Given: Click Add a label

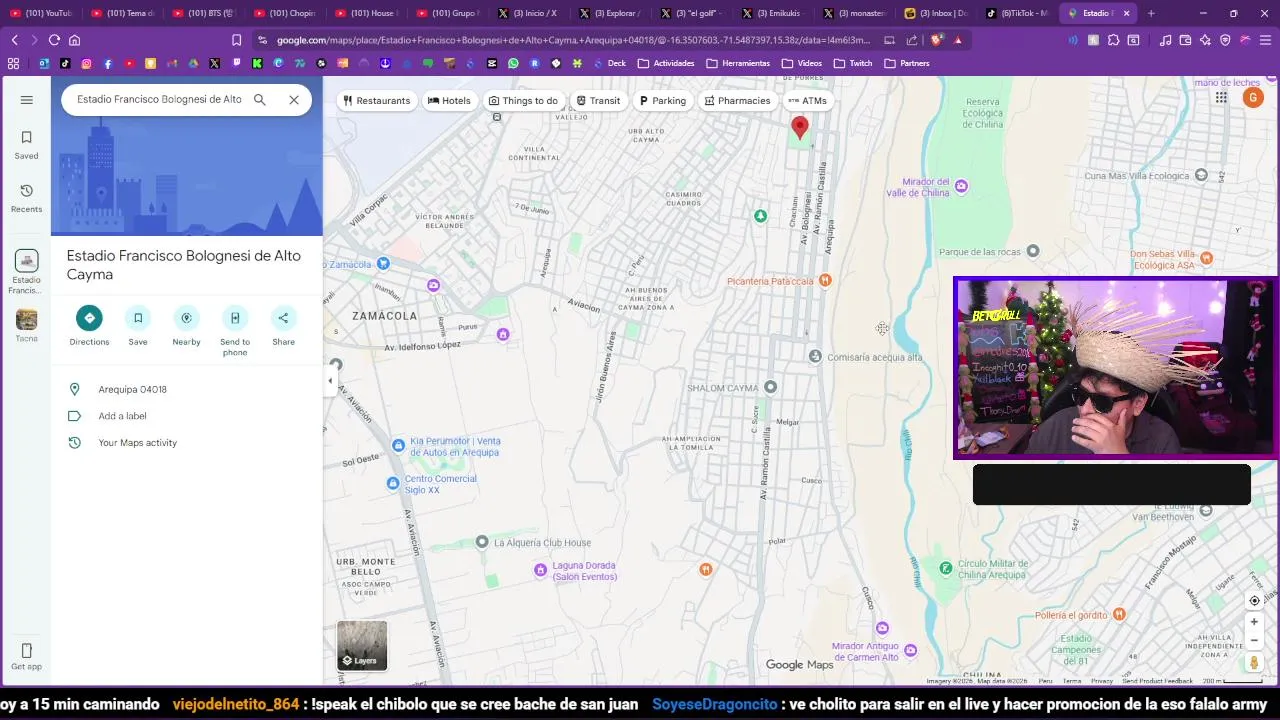Looking at the screenshot, I should (187, 416).
